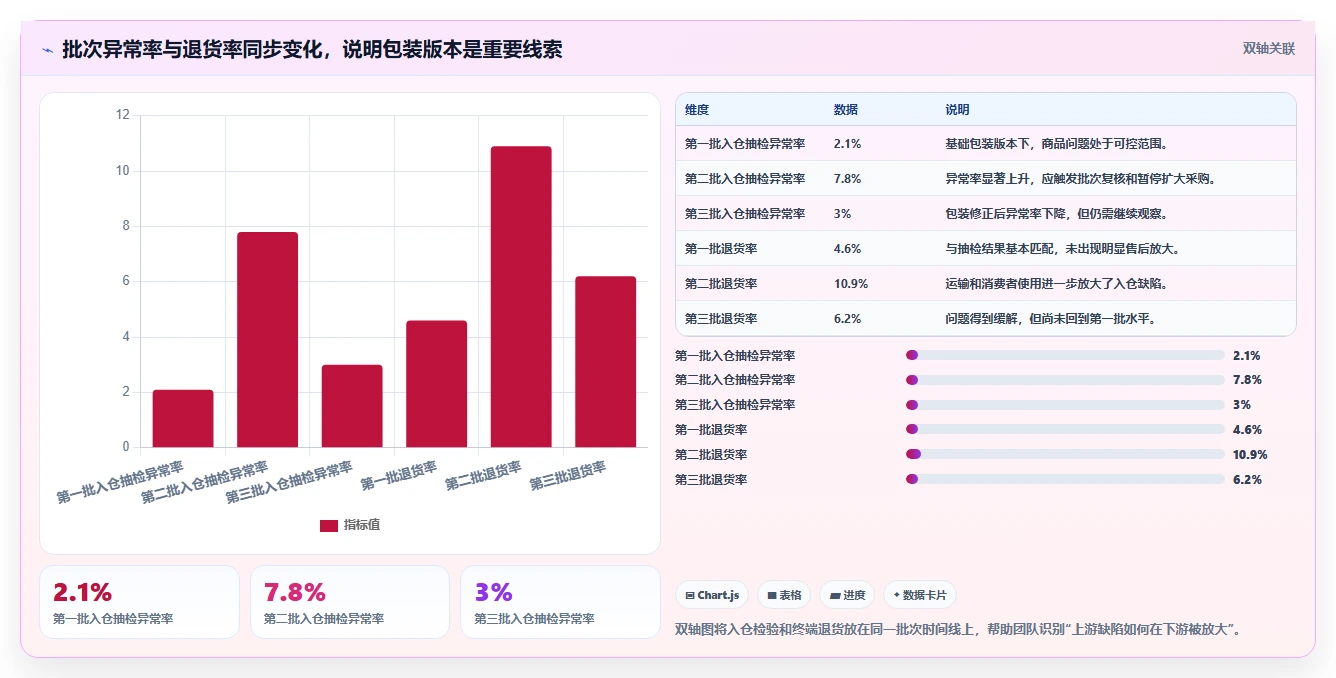Click the lightning icon beside the title
The height and width of the screenshot is (678, 1336).
(47, 50)
